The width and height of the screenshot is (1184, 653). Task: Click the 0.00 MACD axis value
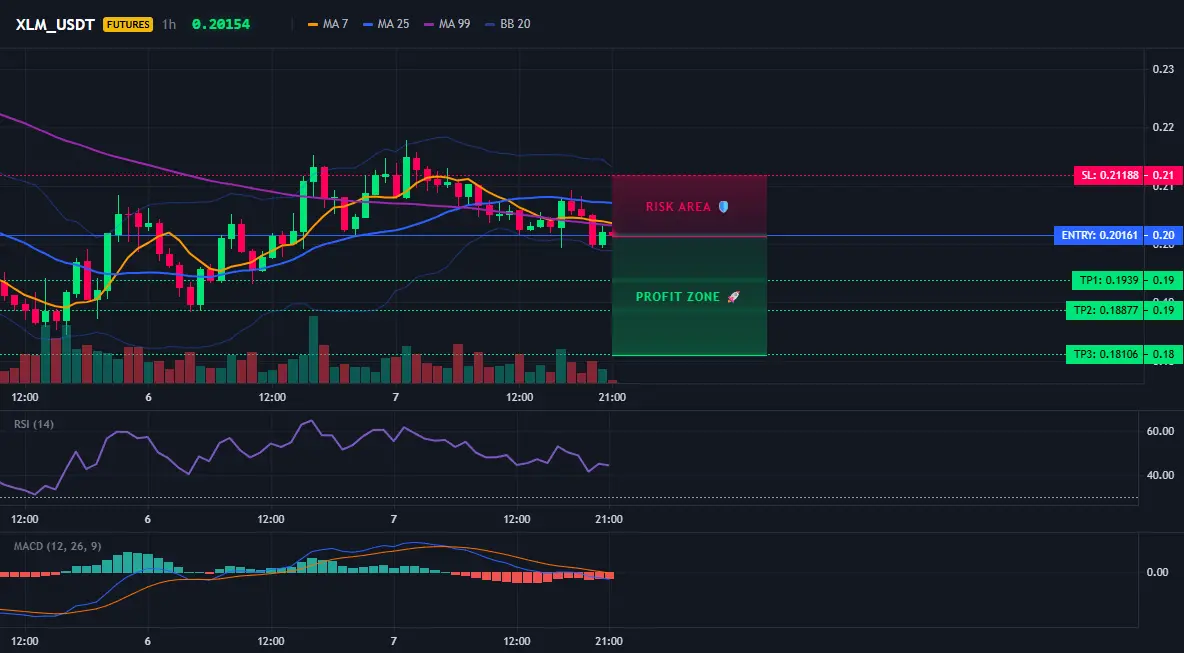(1158, 572)
